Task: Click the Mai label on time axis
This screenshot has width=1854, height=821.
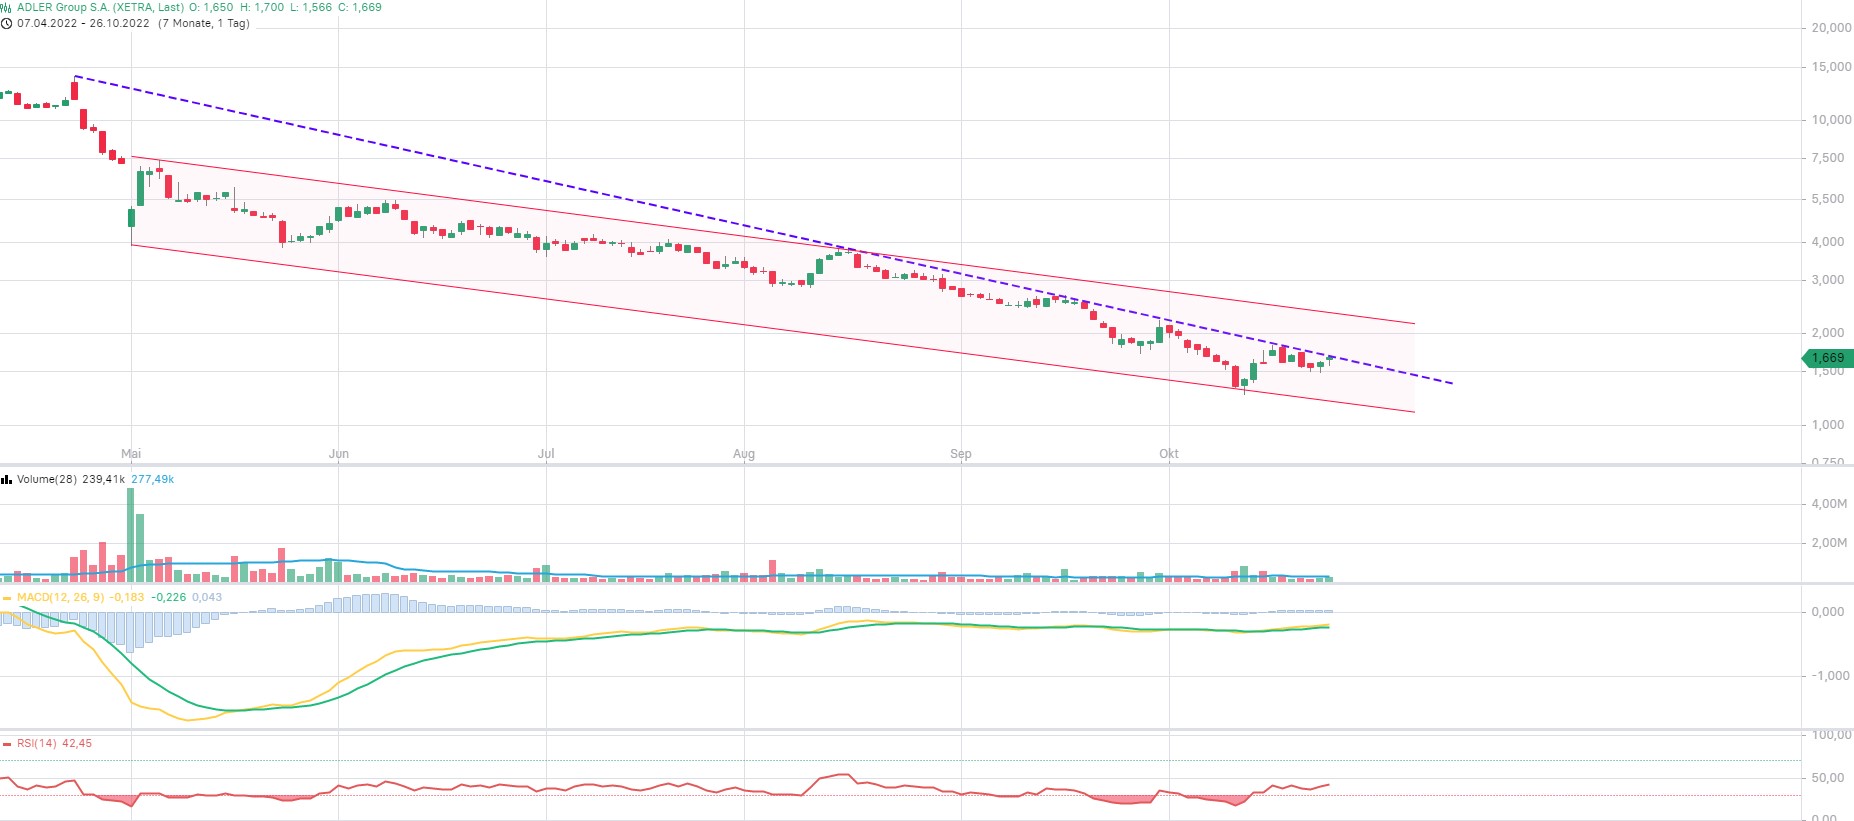Action: click(131, 454)
